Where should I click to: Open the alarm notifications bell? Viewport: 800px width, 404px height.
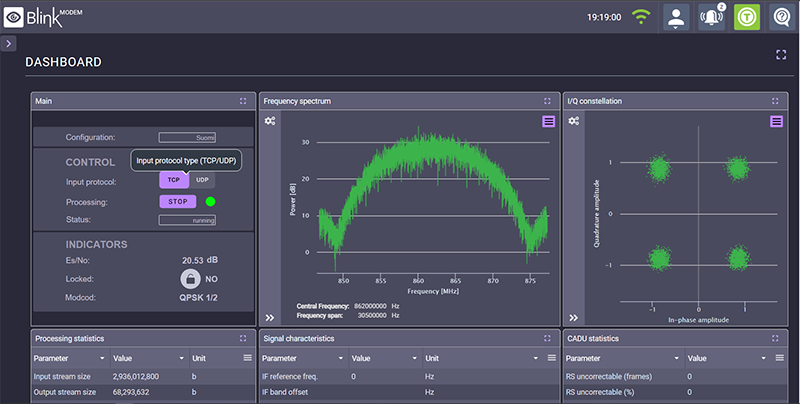(x=712, y=17)
